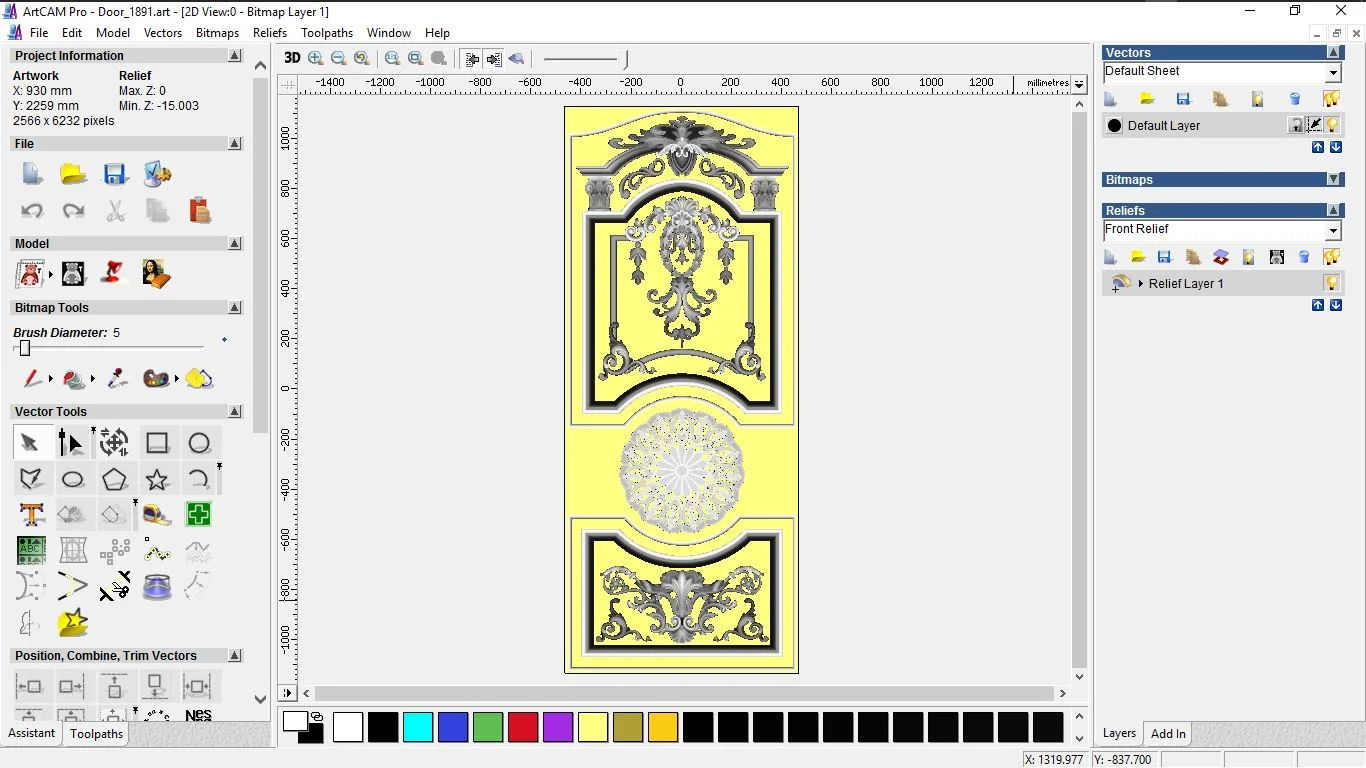Screen dimensions: 1366x768
Task: Open the Toolpaths menu
Action: click(x=327, y=33)
